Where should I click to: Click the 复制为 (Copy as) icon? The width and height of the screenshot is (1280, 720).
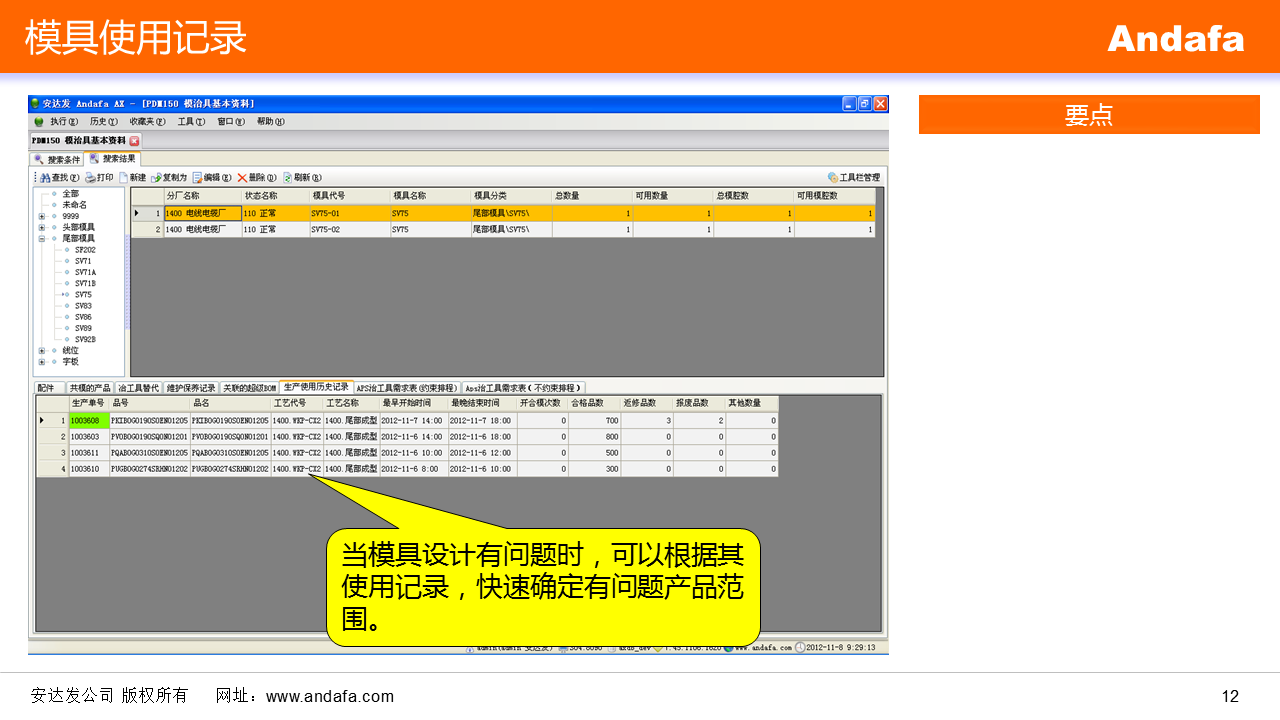click(x=156, y=177)
